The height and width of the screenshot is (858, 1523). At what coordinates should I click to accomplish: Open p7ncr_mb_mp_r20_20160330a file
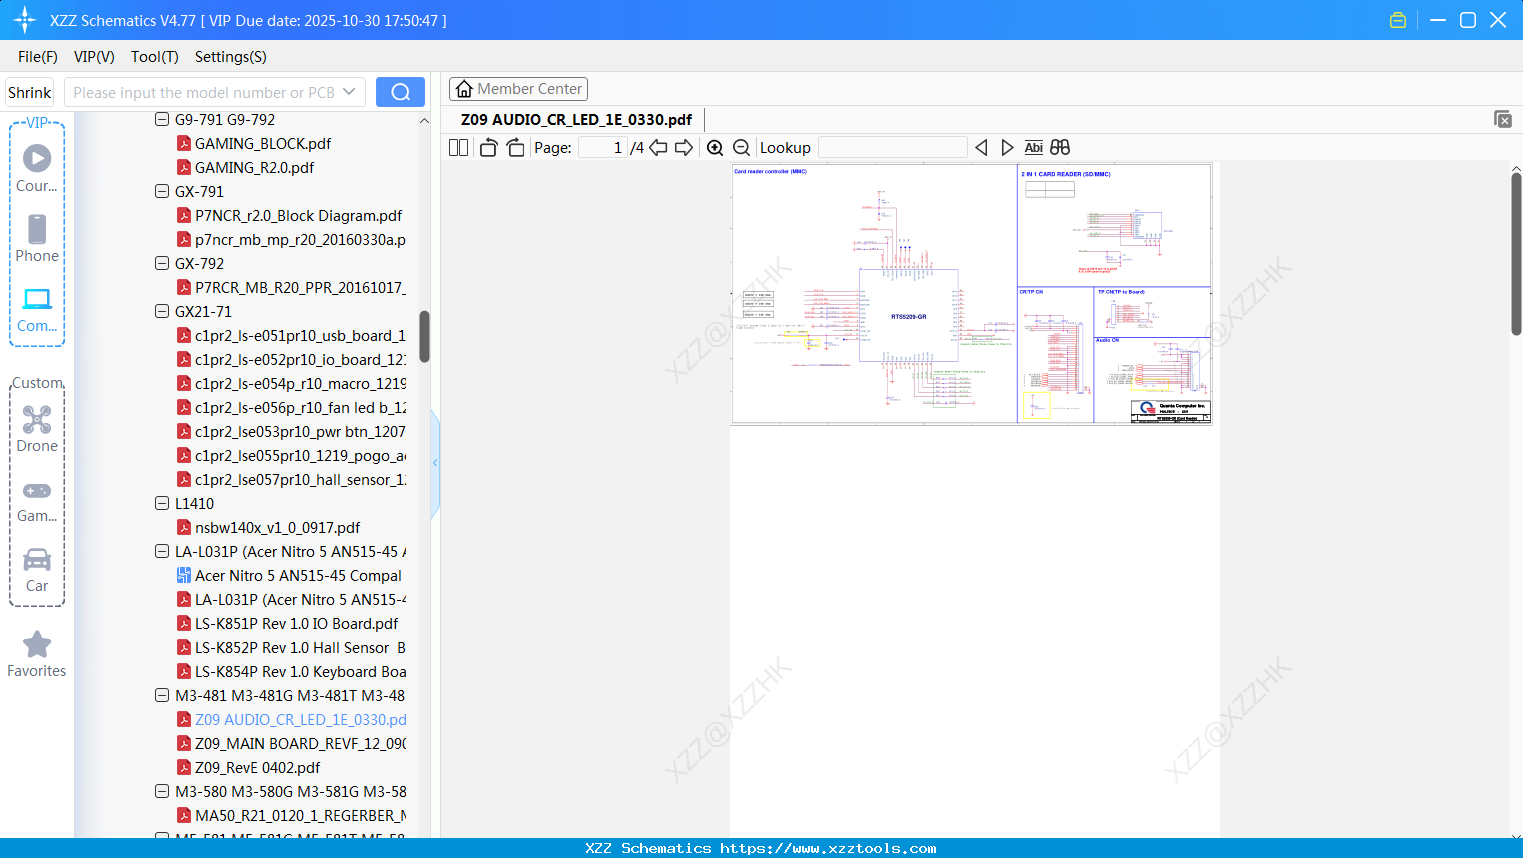pos(300,239)
